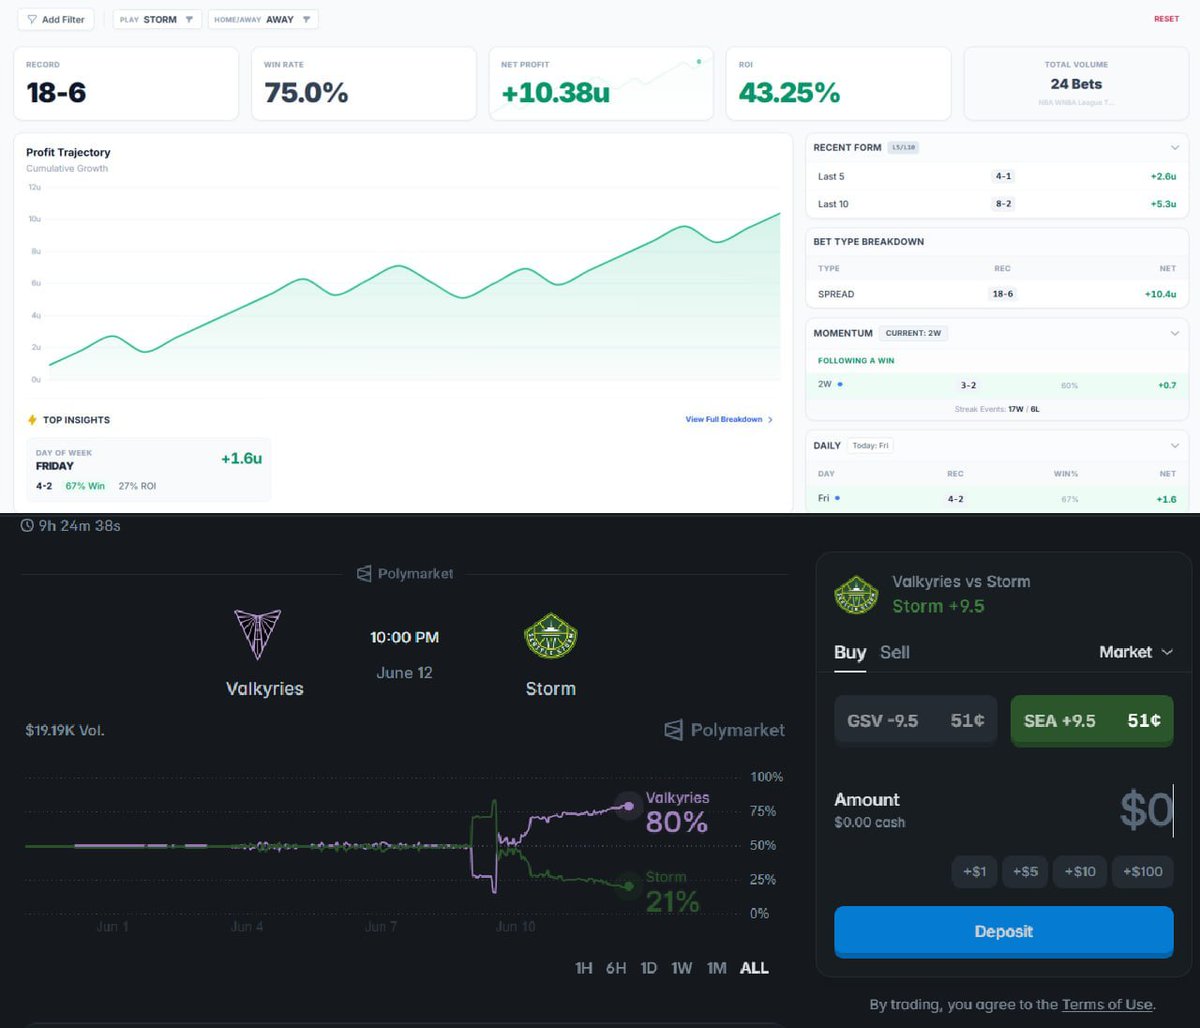Screen dimensions: 1200x1028
Task: Click the Add Filter button
Action: (x=56, y=20)
